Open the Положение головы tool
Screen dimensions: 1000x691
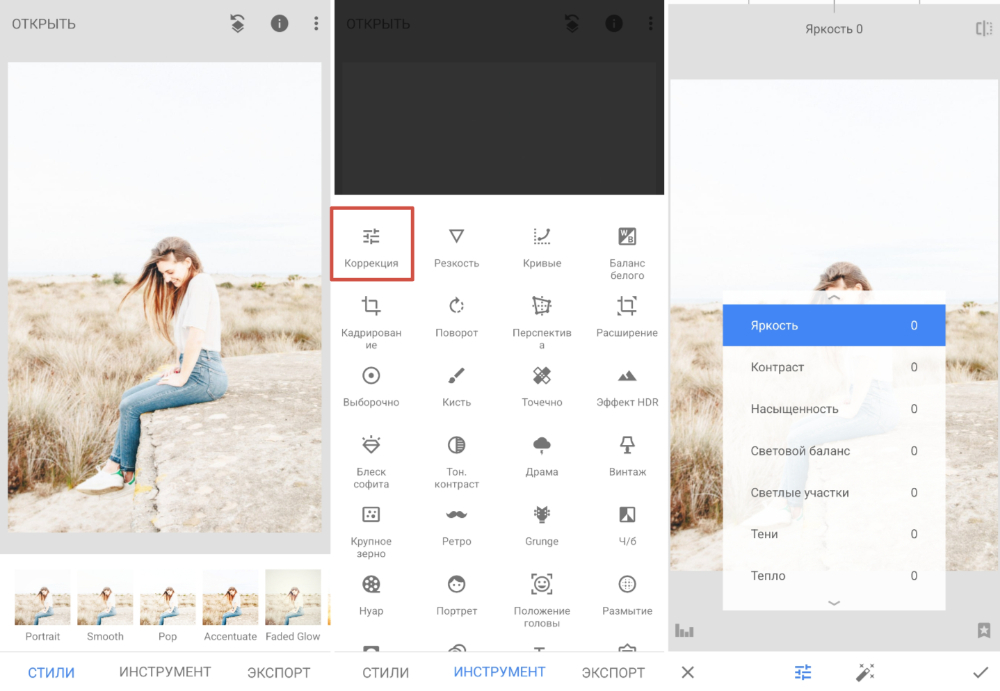(541, 592)
